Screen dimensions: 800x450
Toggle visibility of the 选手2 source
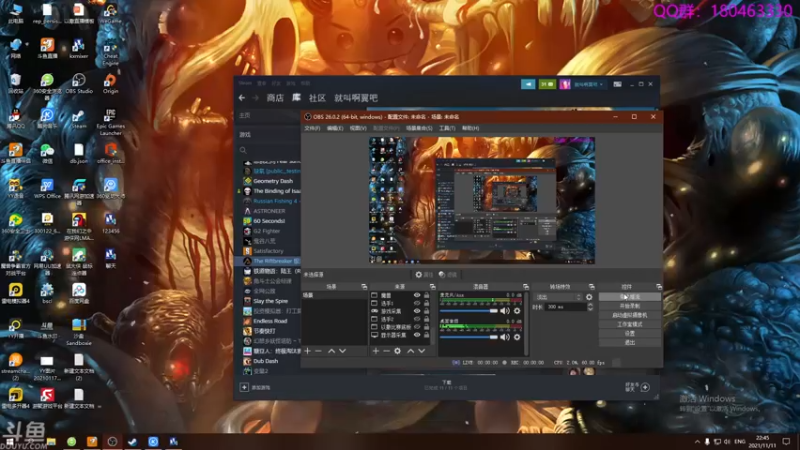pos(417,319)
